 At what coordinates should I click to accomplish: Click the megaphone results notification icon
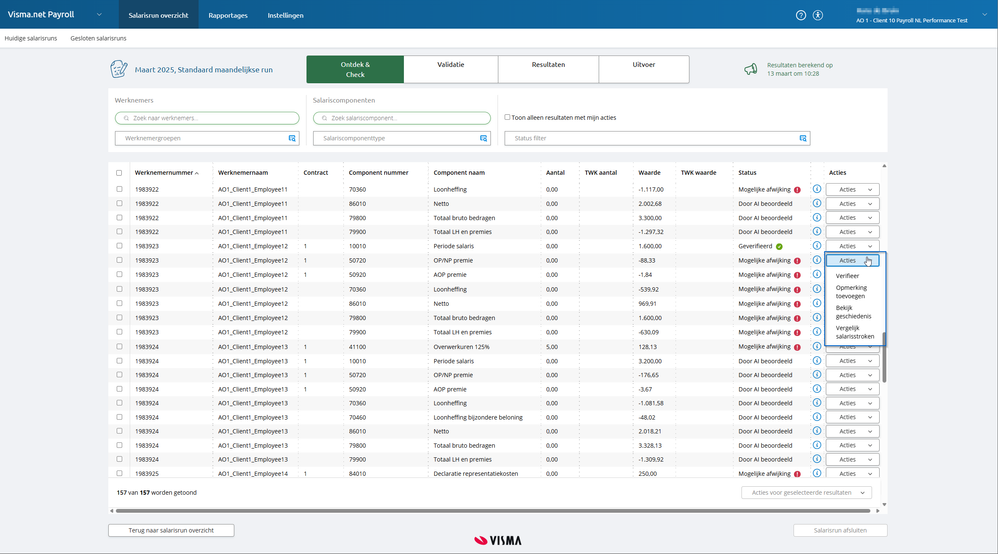point(751,69)
